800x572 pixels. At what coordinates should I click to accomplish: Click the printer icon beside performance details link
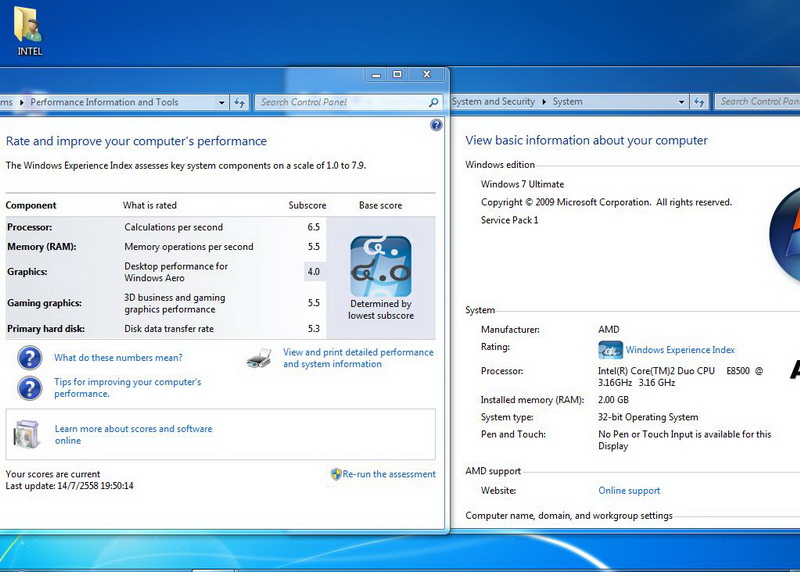[259, 358]
